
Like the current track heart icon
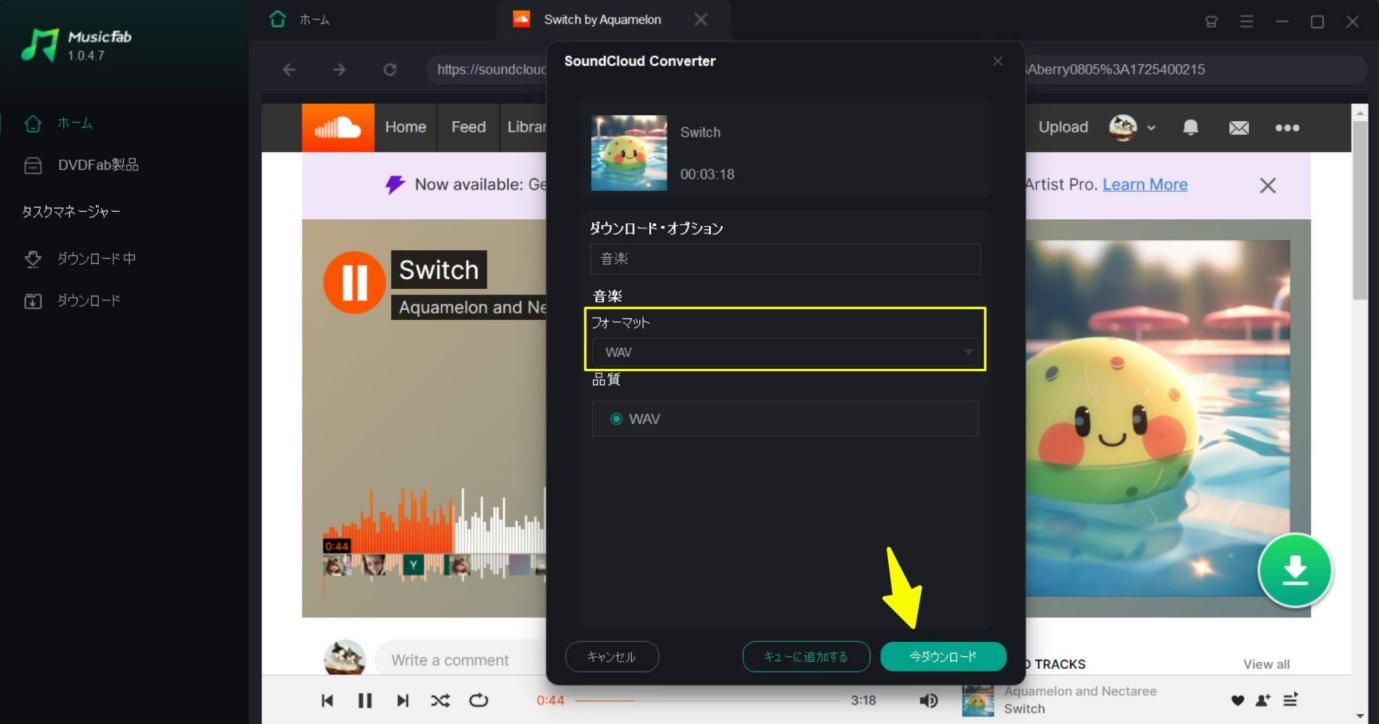1237,700
